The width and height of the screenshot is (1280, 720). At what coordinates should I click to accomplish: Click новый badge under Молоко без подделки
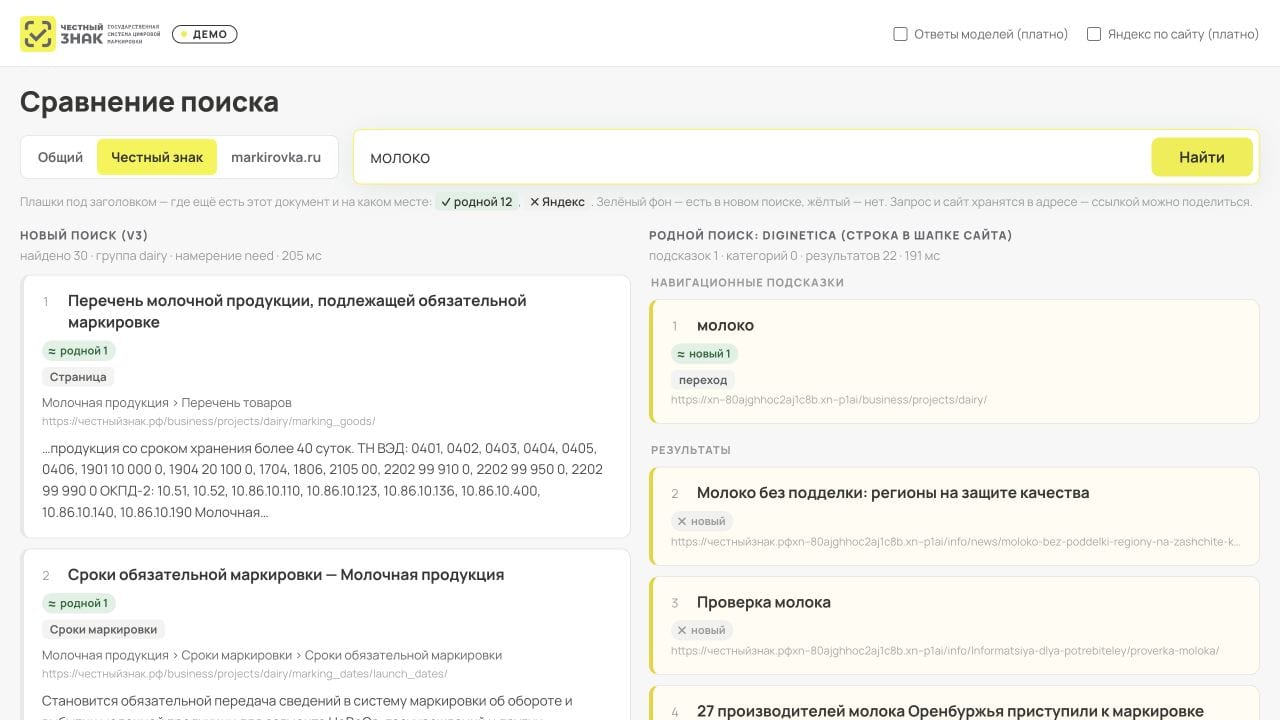[x=702, y=521]
